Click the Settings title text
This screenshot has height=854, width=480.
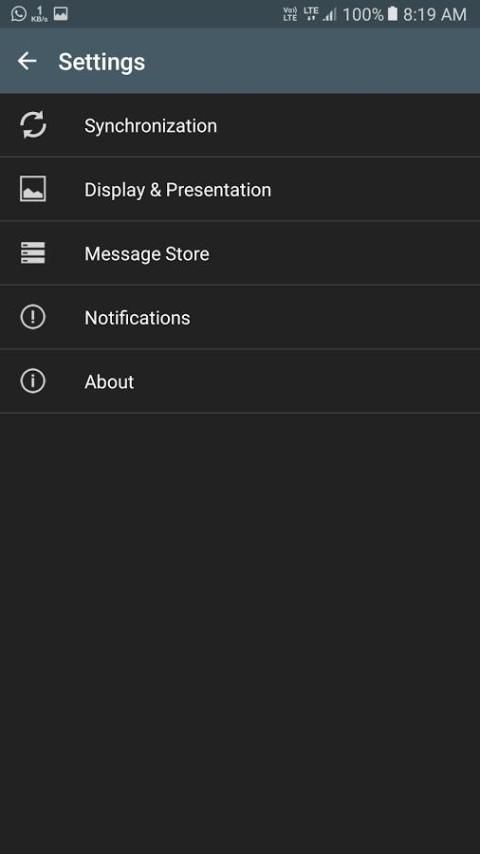coord(102,62)
